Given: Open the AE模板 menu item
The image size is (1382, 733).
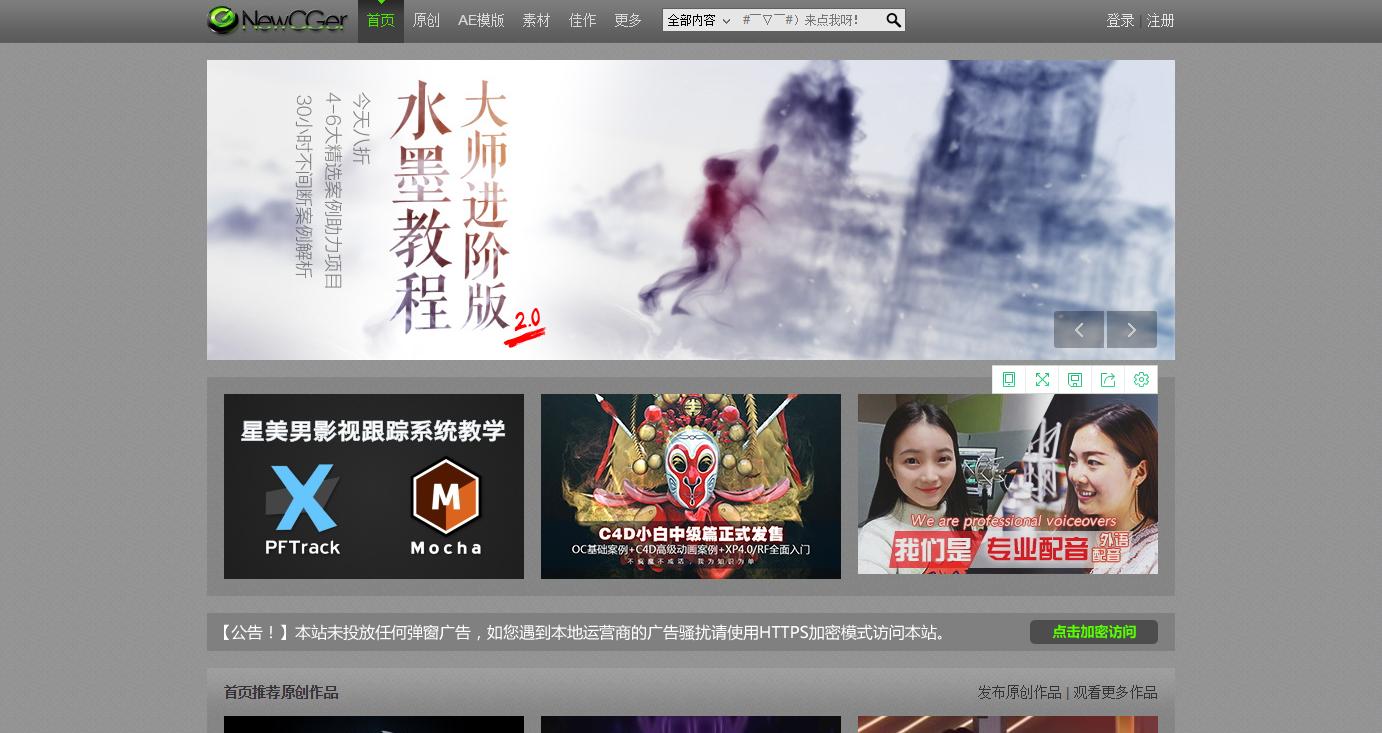Looking at the screenshot, I should point(481,20).
